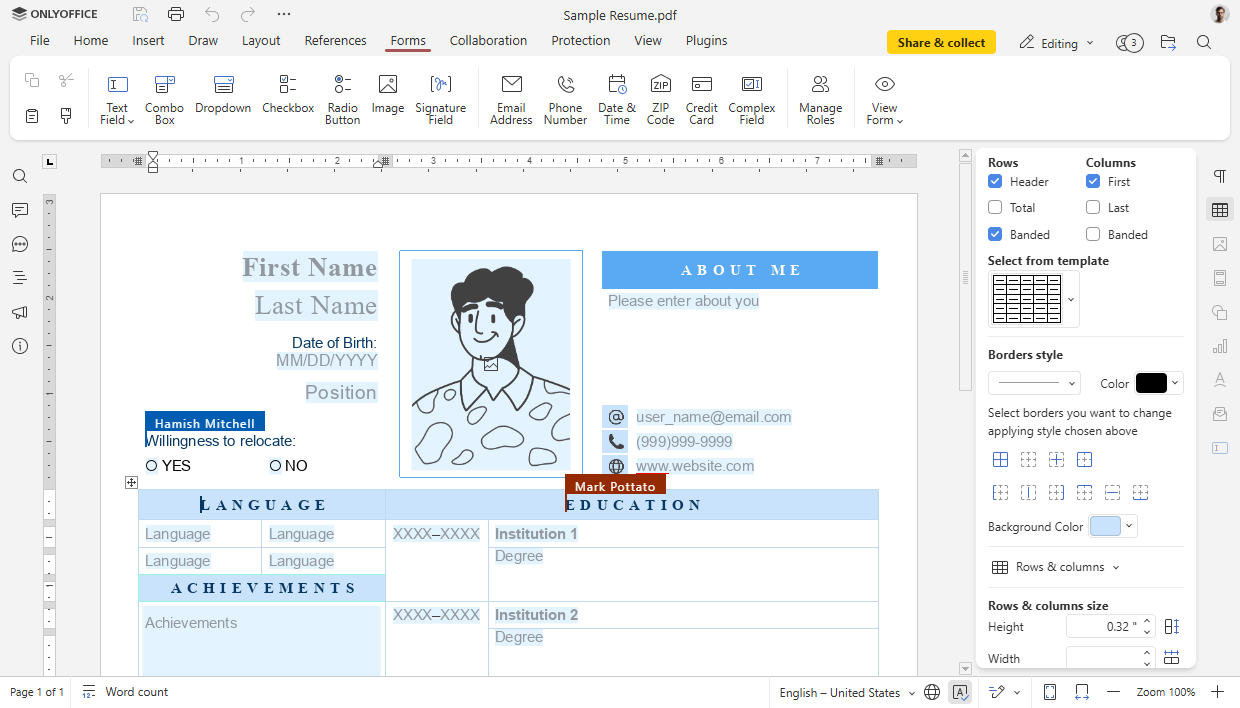Open Table settings in the right sidebar
This screenshot has height=708, width=1240.
(1220, 210)
